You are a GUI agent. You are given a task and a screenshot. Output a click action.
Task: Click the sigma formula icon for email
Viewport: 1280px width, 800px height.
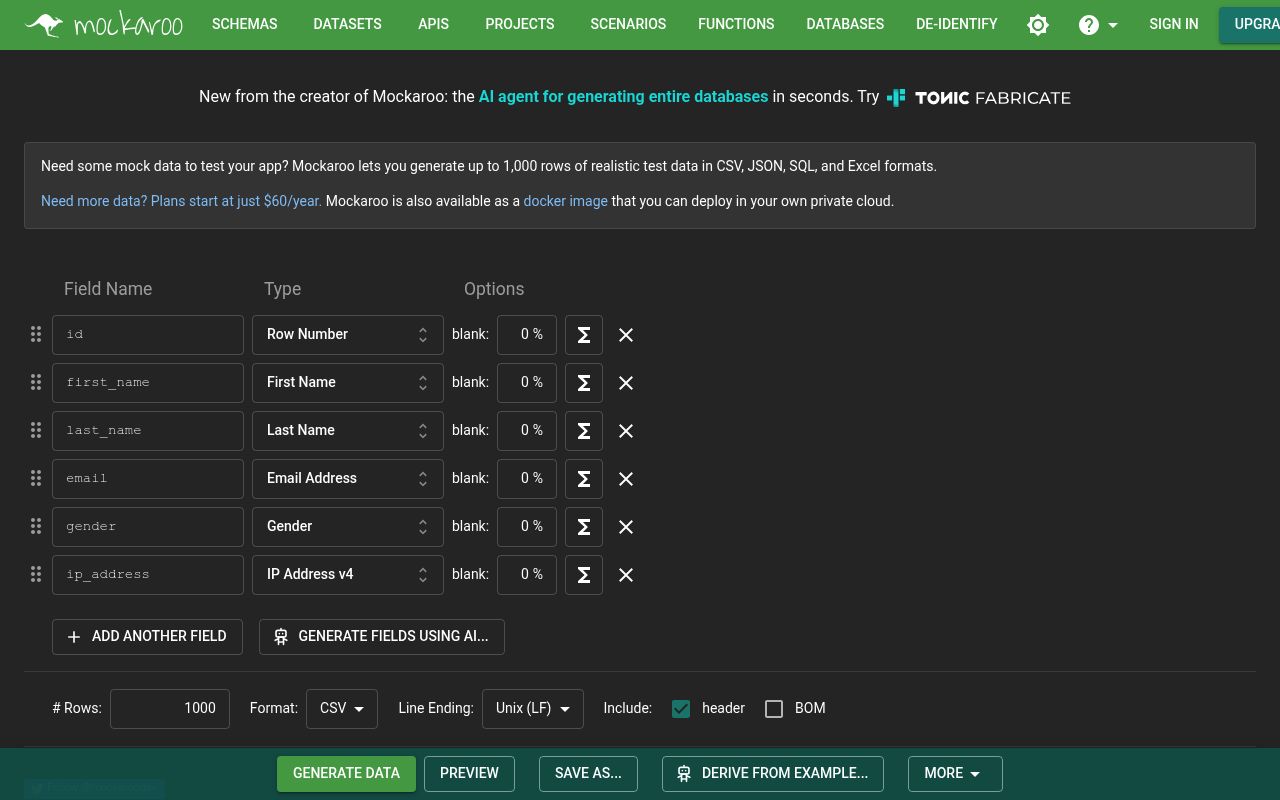pyautogui.click(x=584, y=479)
